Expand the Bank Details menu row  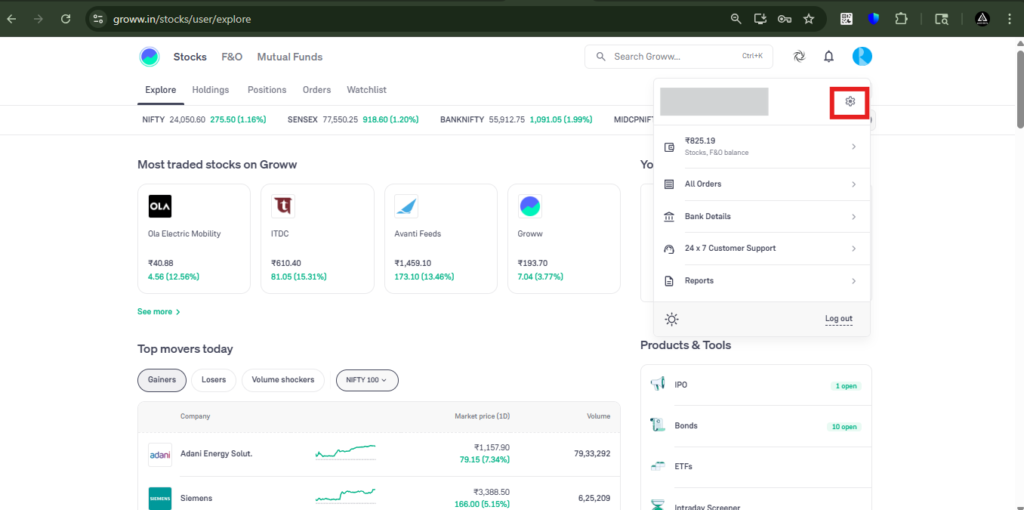coord(761,217)
